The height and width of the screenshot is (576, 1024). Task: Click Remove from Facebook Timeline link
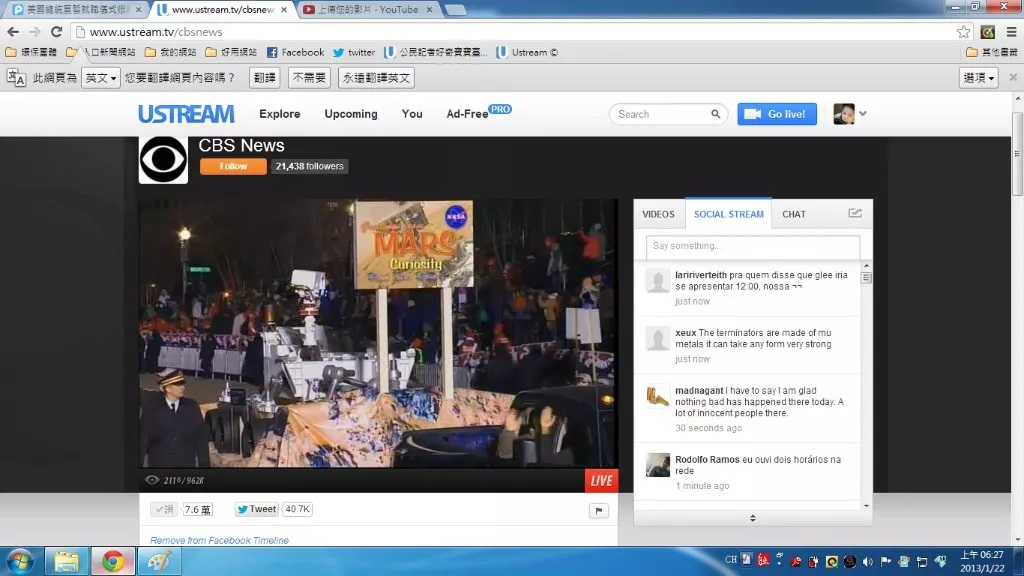(219, 540)
